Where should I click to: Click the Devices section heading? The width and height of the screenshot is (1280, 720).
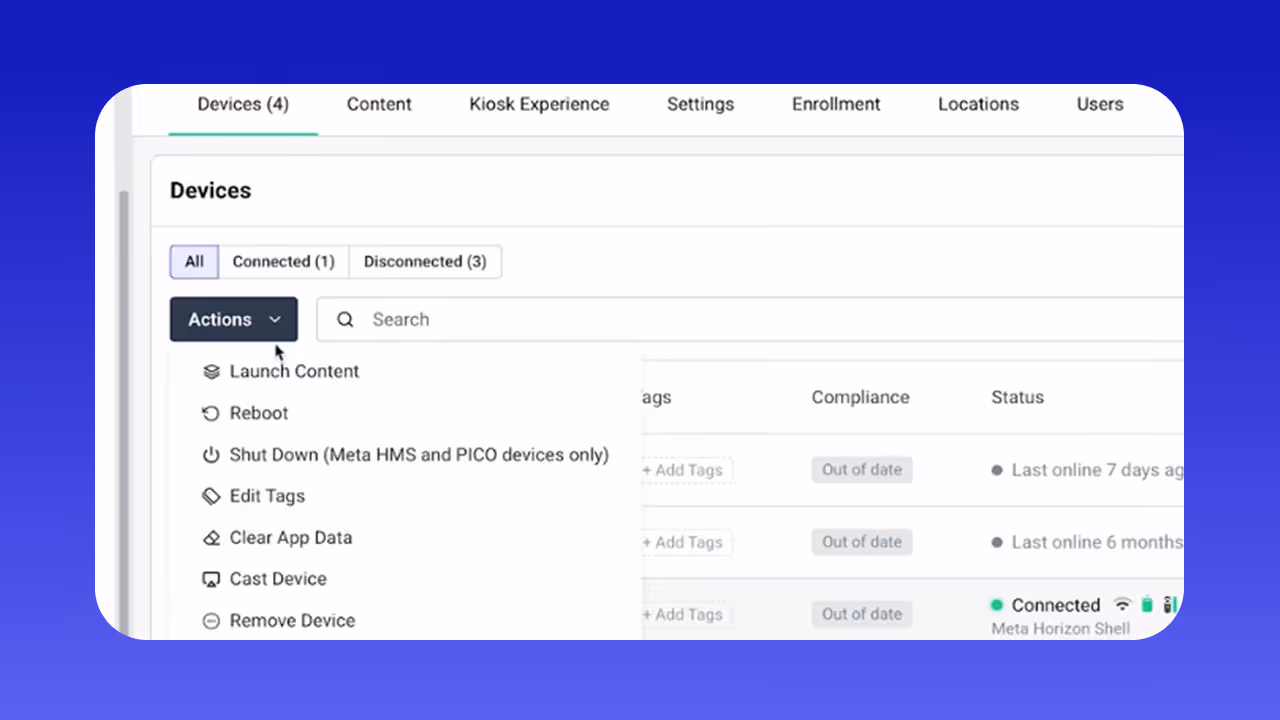tap(210, 190)
